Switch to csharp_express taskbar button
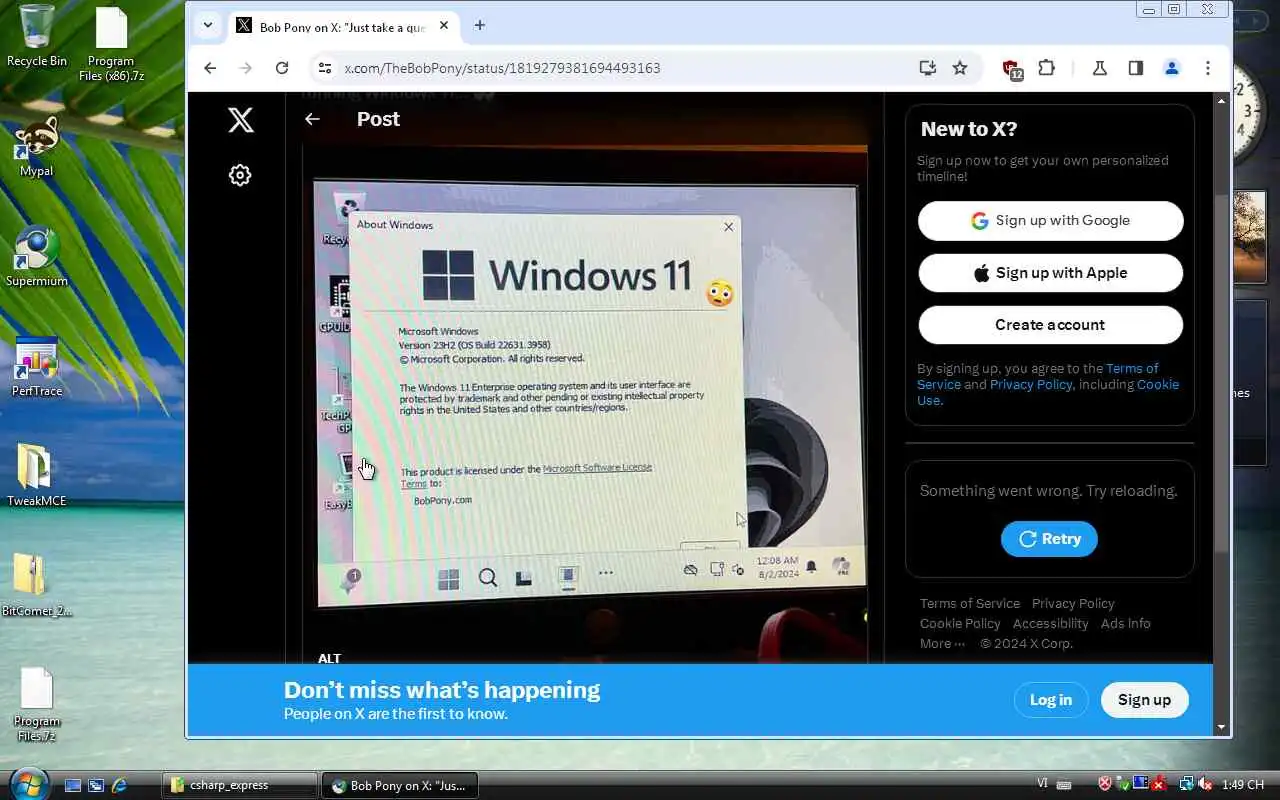The width and height of the screenshot is (1280, 800). pos(240,785)
